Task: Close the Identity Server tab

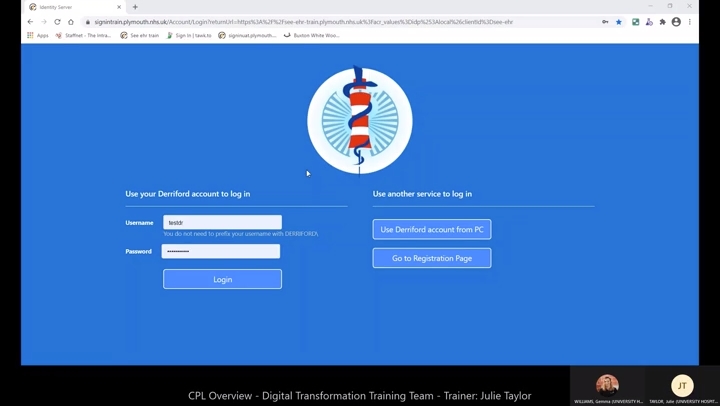Action: coord(119,7)
